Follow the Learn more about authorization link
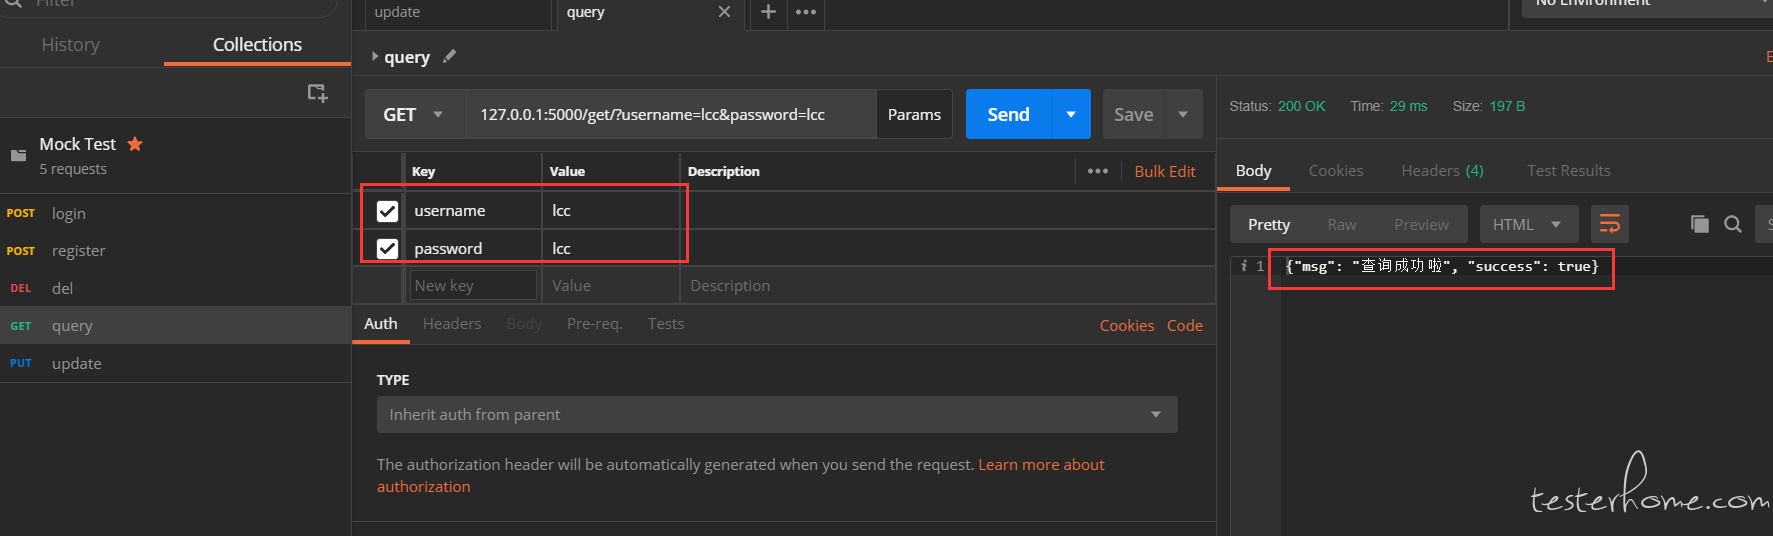Image resolution: width=1773 pixels, height=536 pixels. (x=1041, y=464)
